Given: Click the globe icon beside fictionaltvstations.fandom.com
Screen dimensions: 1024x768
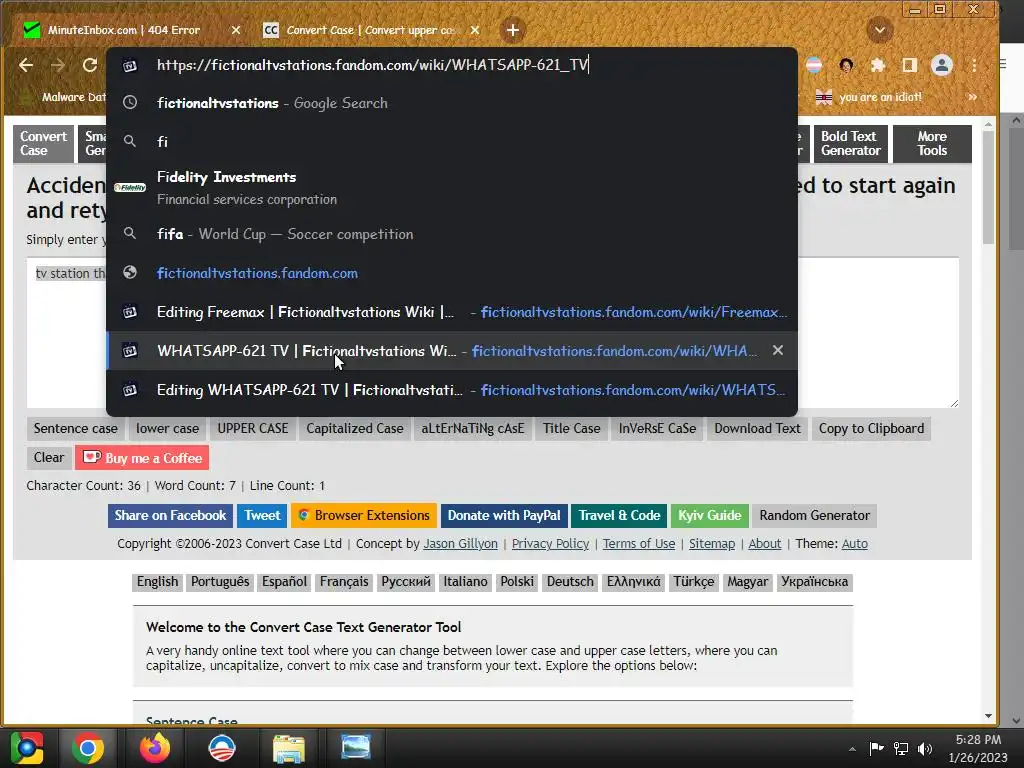Looking at the screenshot, I should tap(130, 272).
